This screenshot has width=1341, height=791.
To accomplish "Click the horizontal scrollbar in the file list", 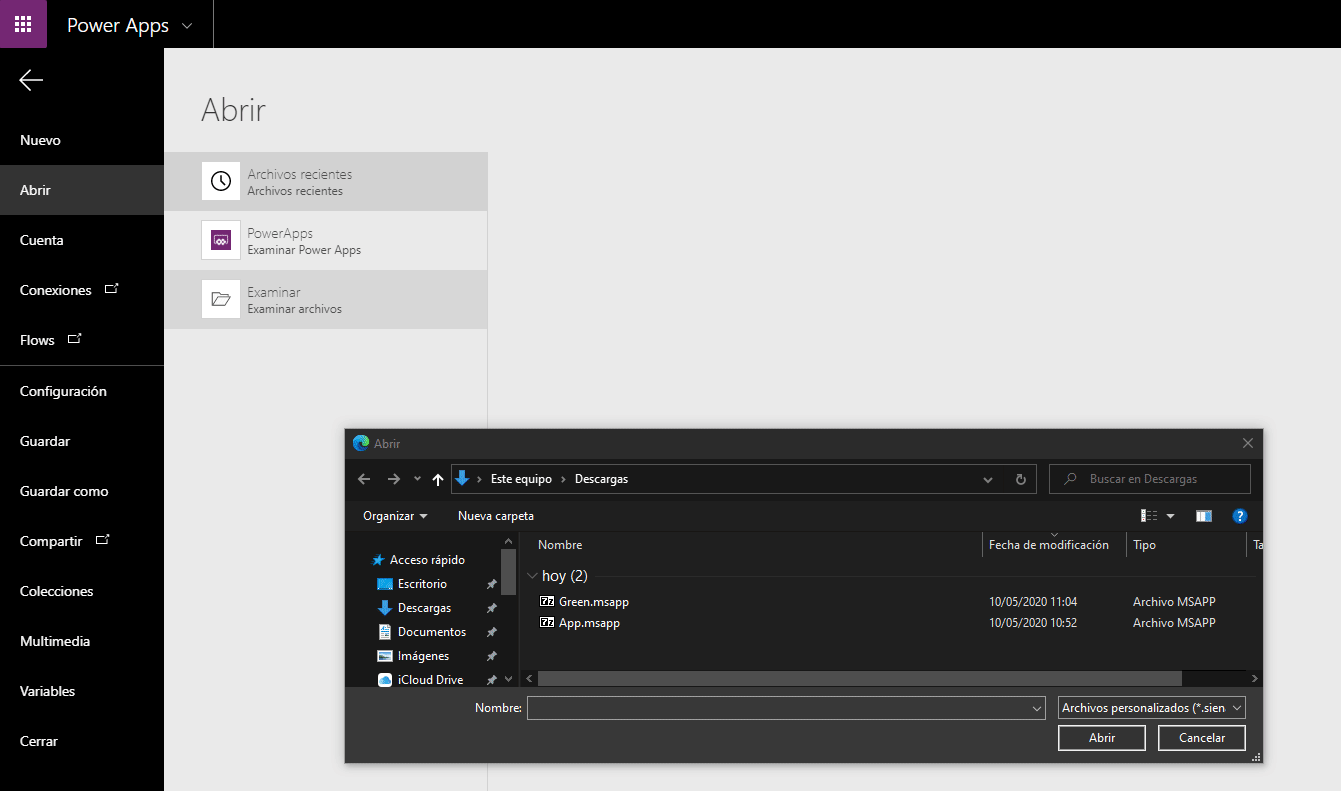I will tap(859, 678).
